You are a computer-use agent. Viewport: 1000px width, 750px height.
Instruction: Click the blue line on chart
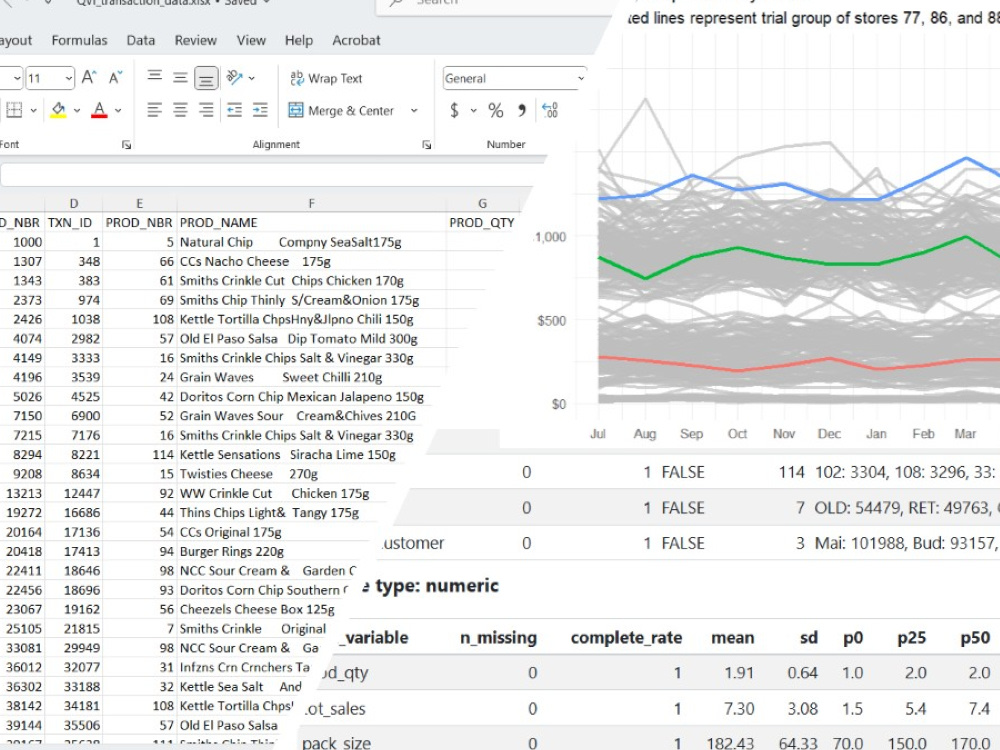click(x=784, y=185)
